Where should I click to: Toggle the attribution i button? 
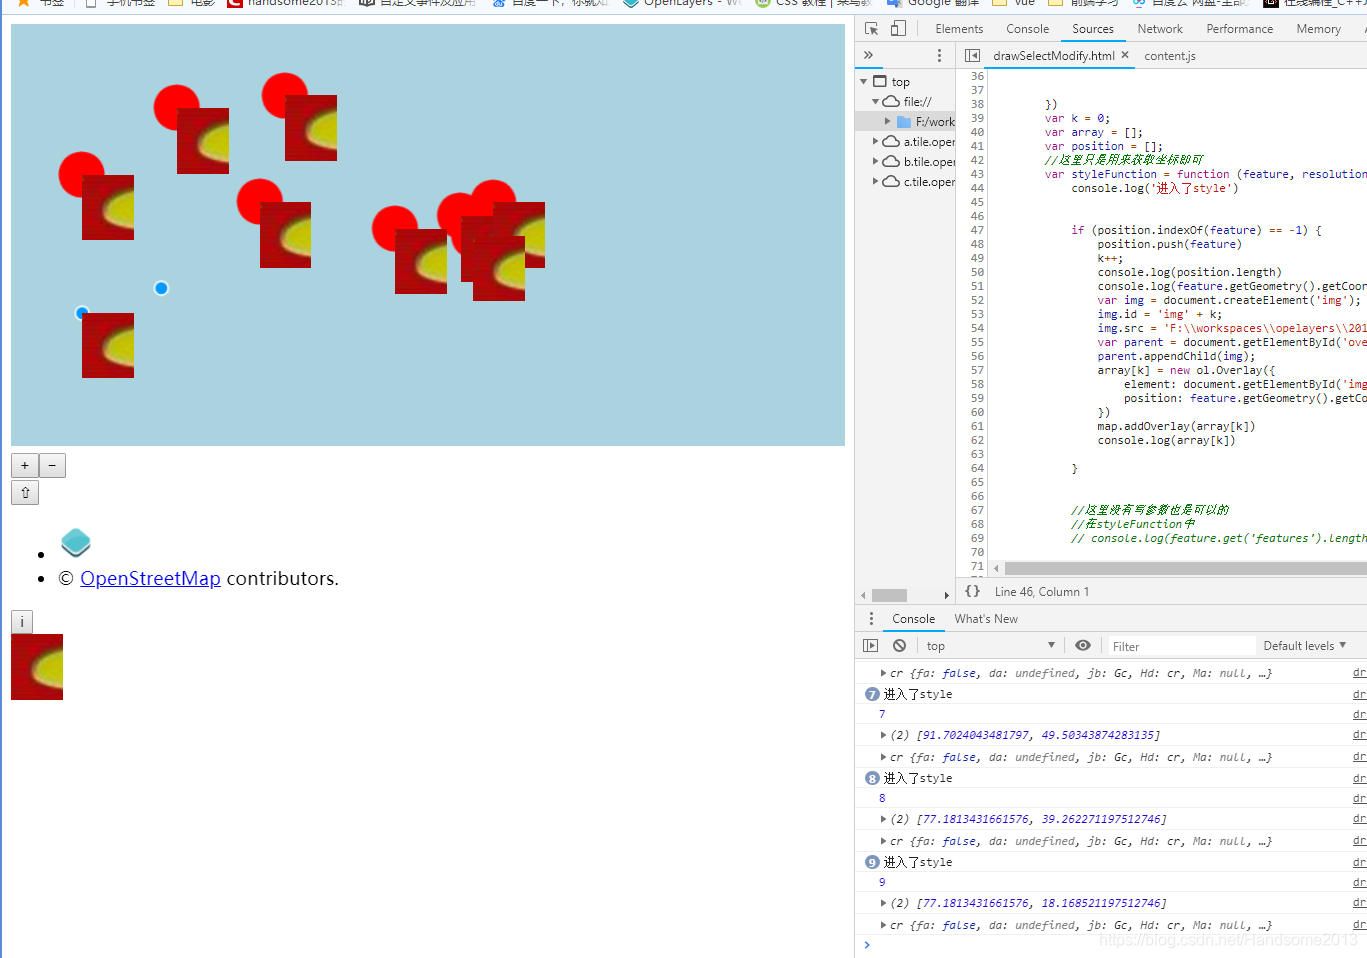pos(22,622)
